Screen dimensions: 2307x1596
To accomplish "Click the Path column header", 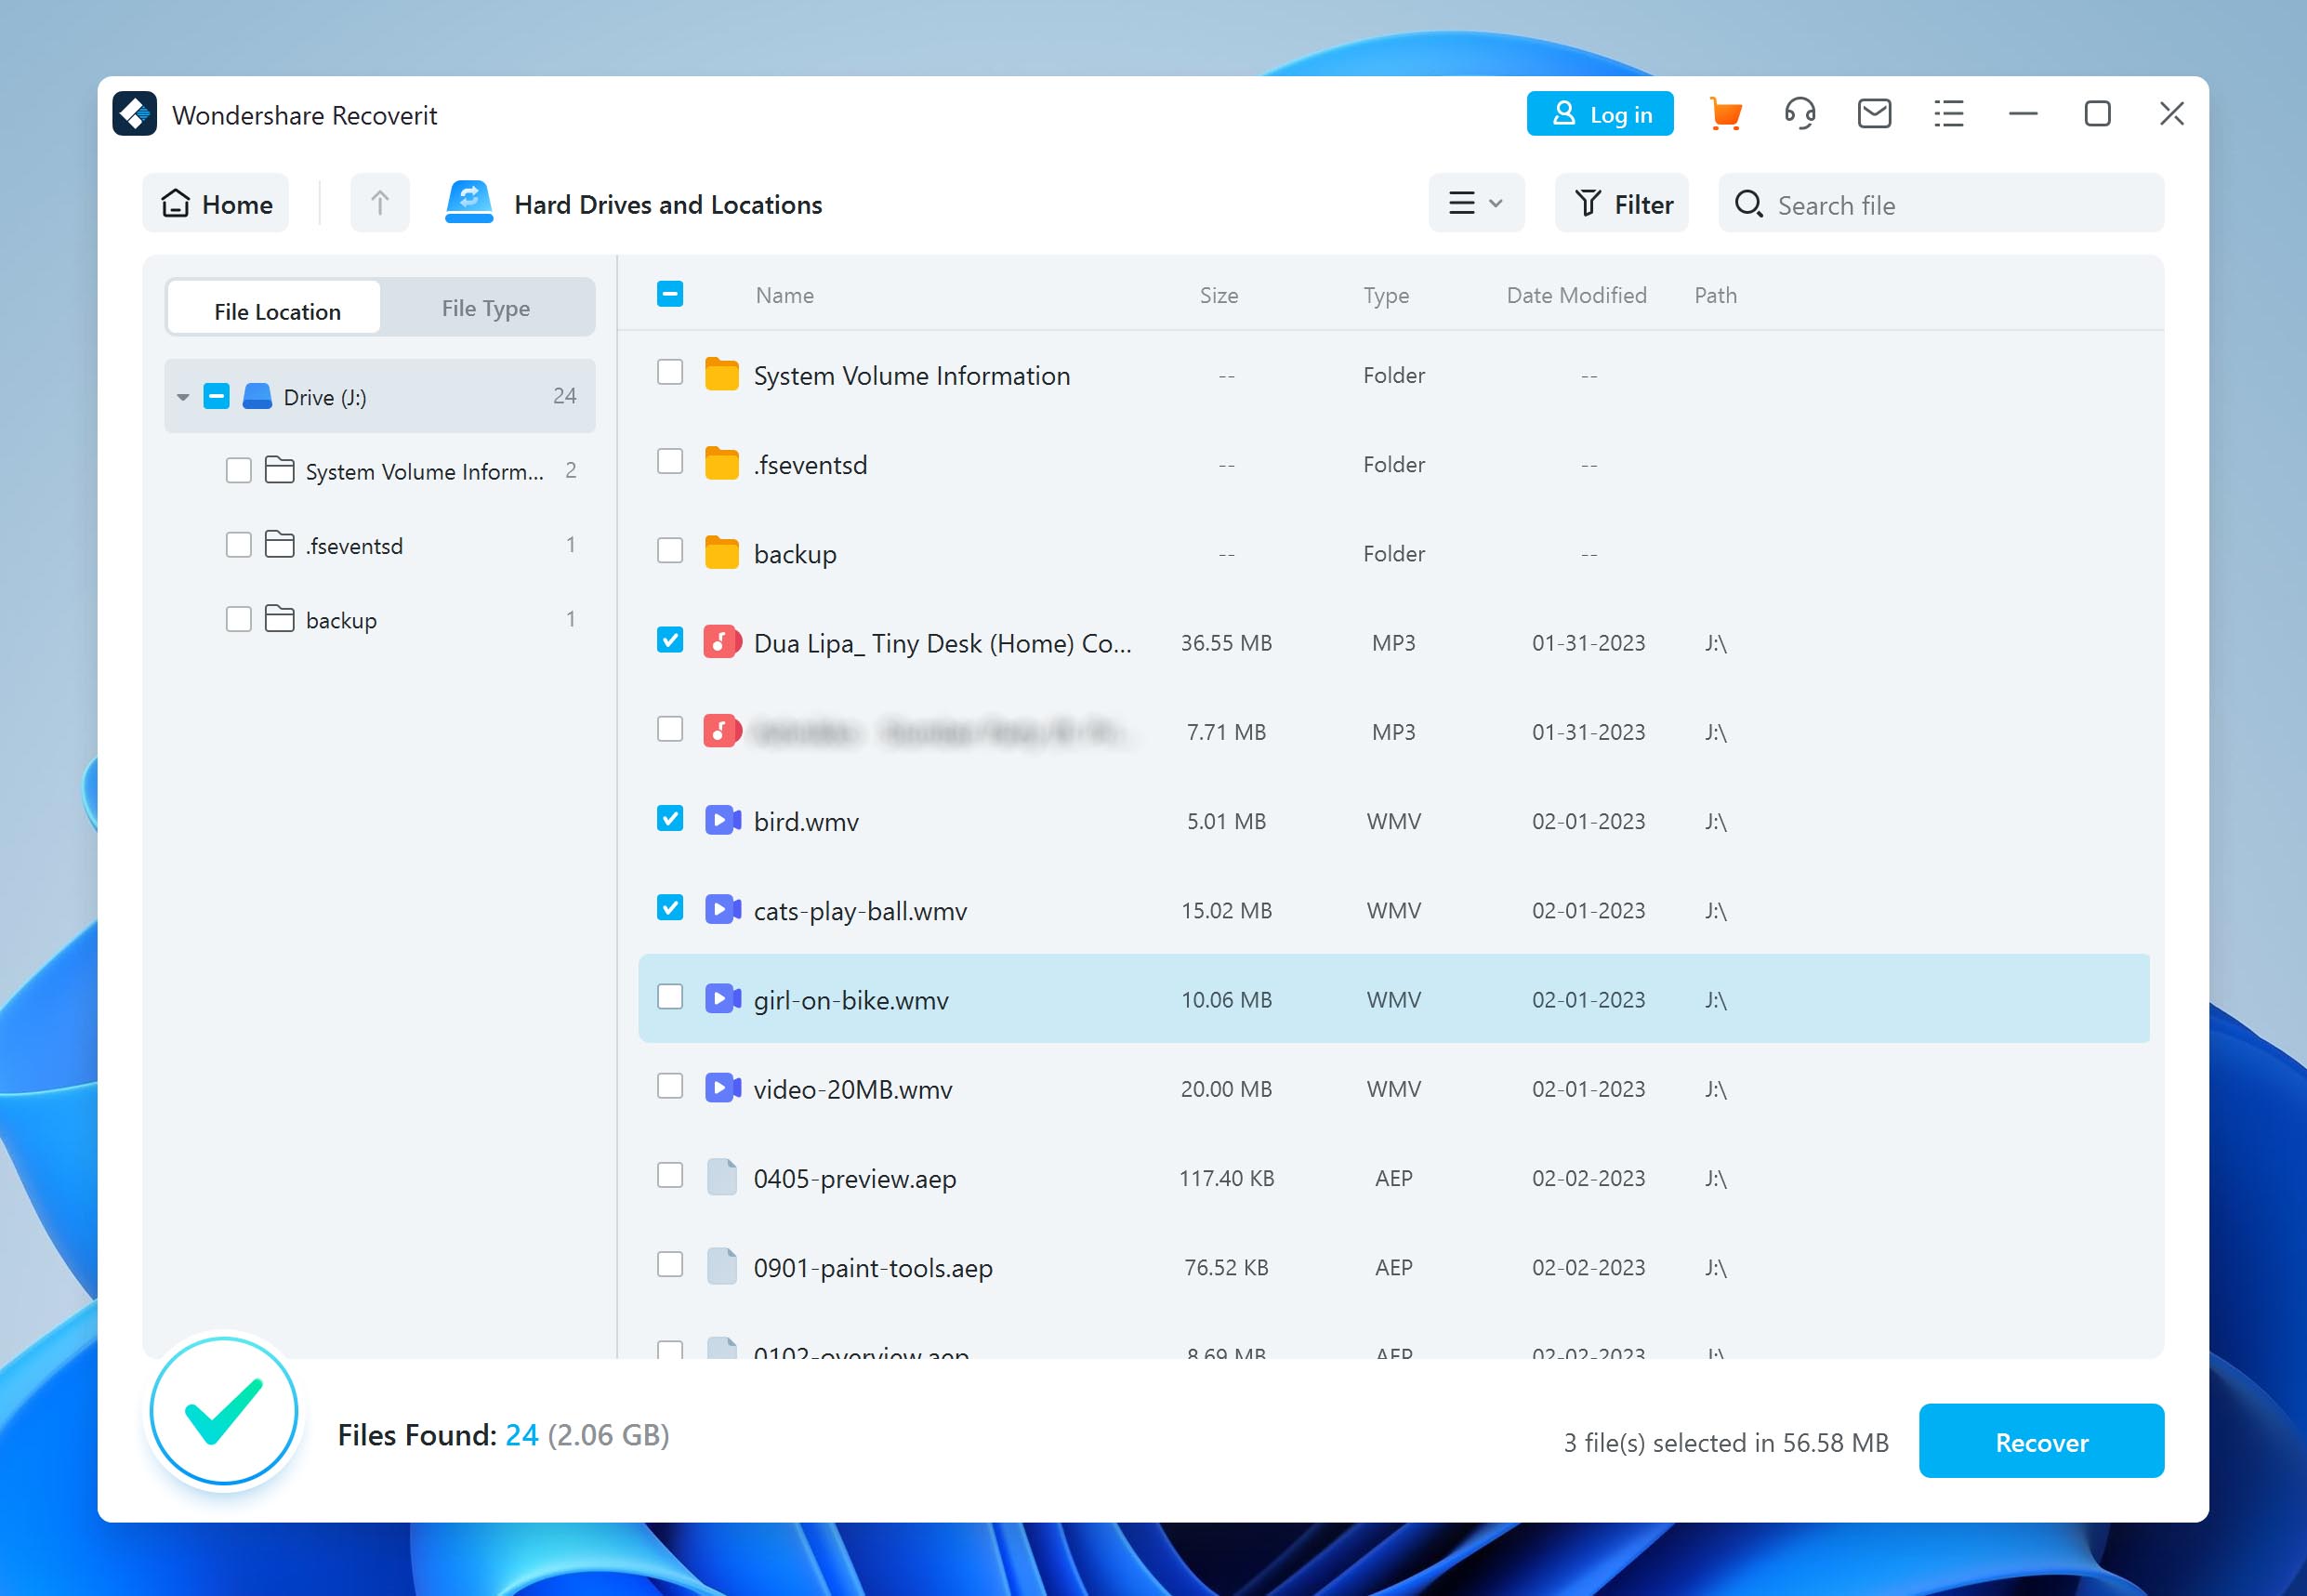I will [x=1715, y=295].
